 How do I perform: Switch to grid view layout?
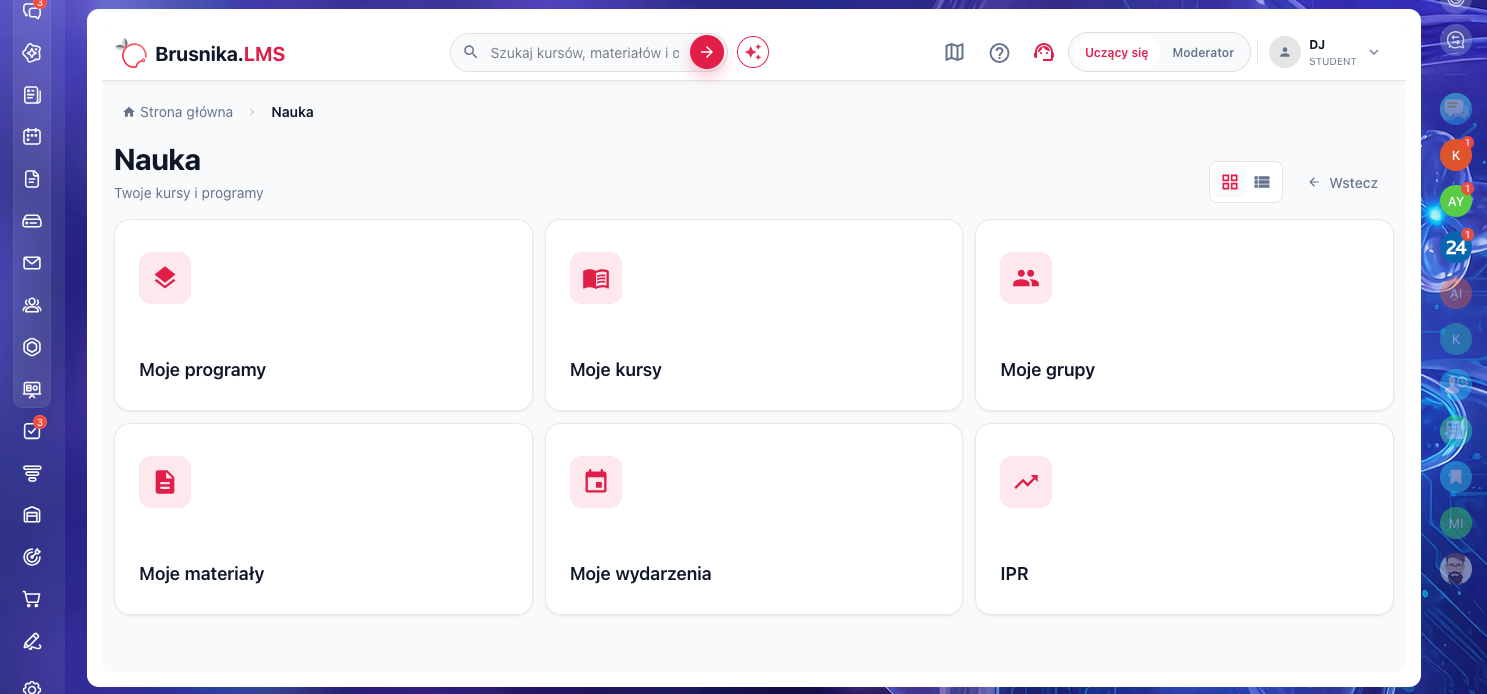tap(1230, 182)
